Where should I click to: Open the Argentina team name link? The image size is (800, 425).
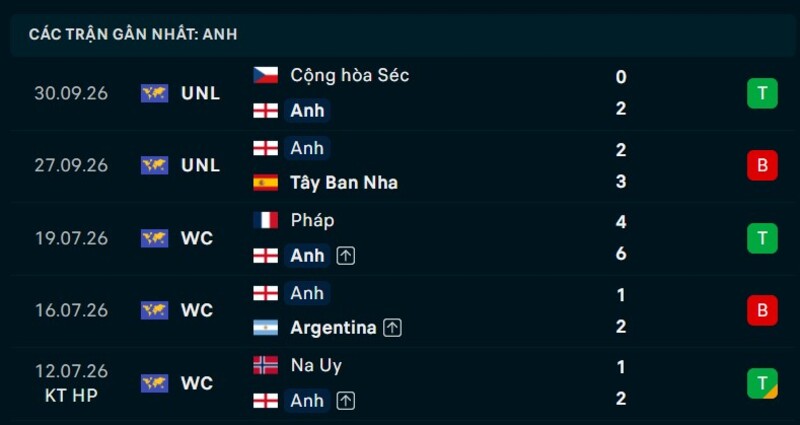point(333,328)
